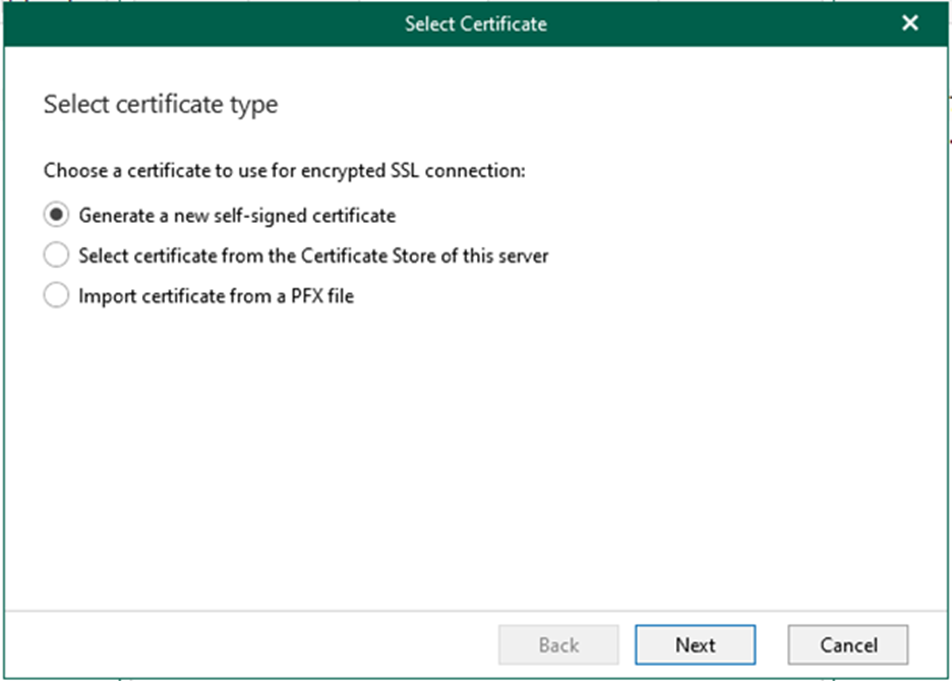This screenshot has width=952, height=681.
Task: Choose the Certificate Store of this server option
Action: click(57, 256)
